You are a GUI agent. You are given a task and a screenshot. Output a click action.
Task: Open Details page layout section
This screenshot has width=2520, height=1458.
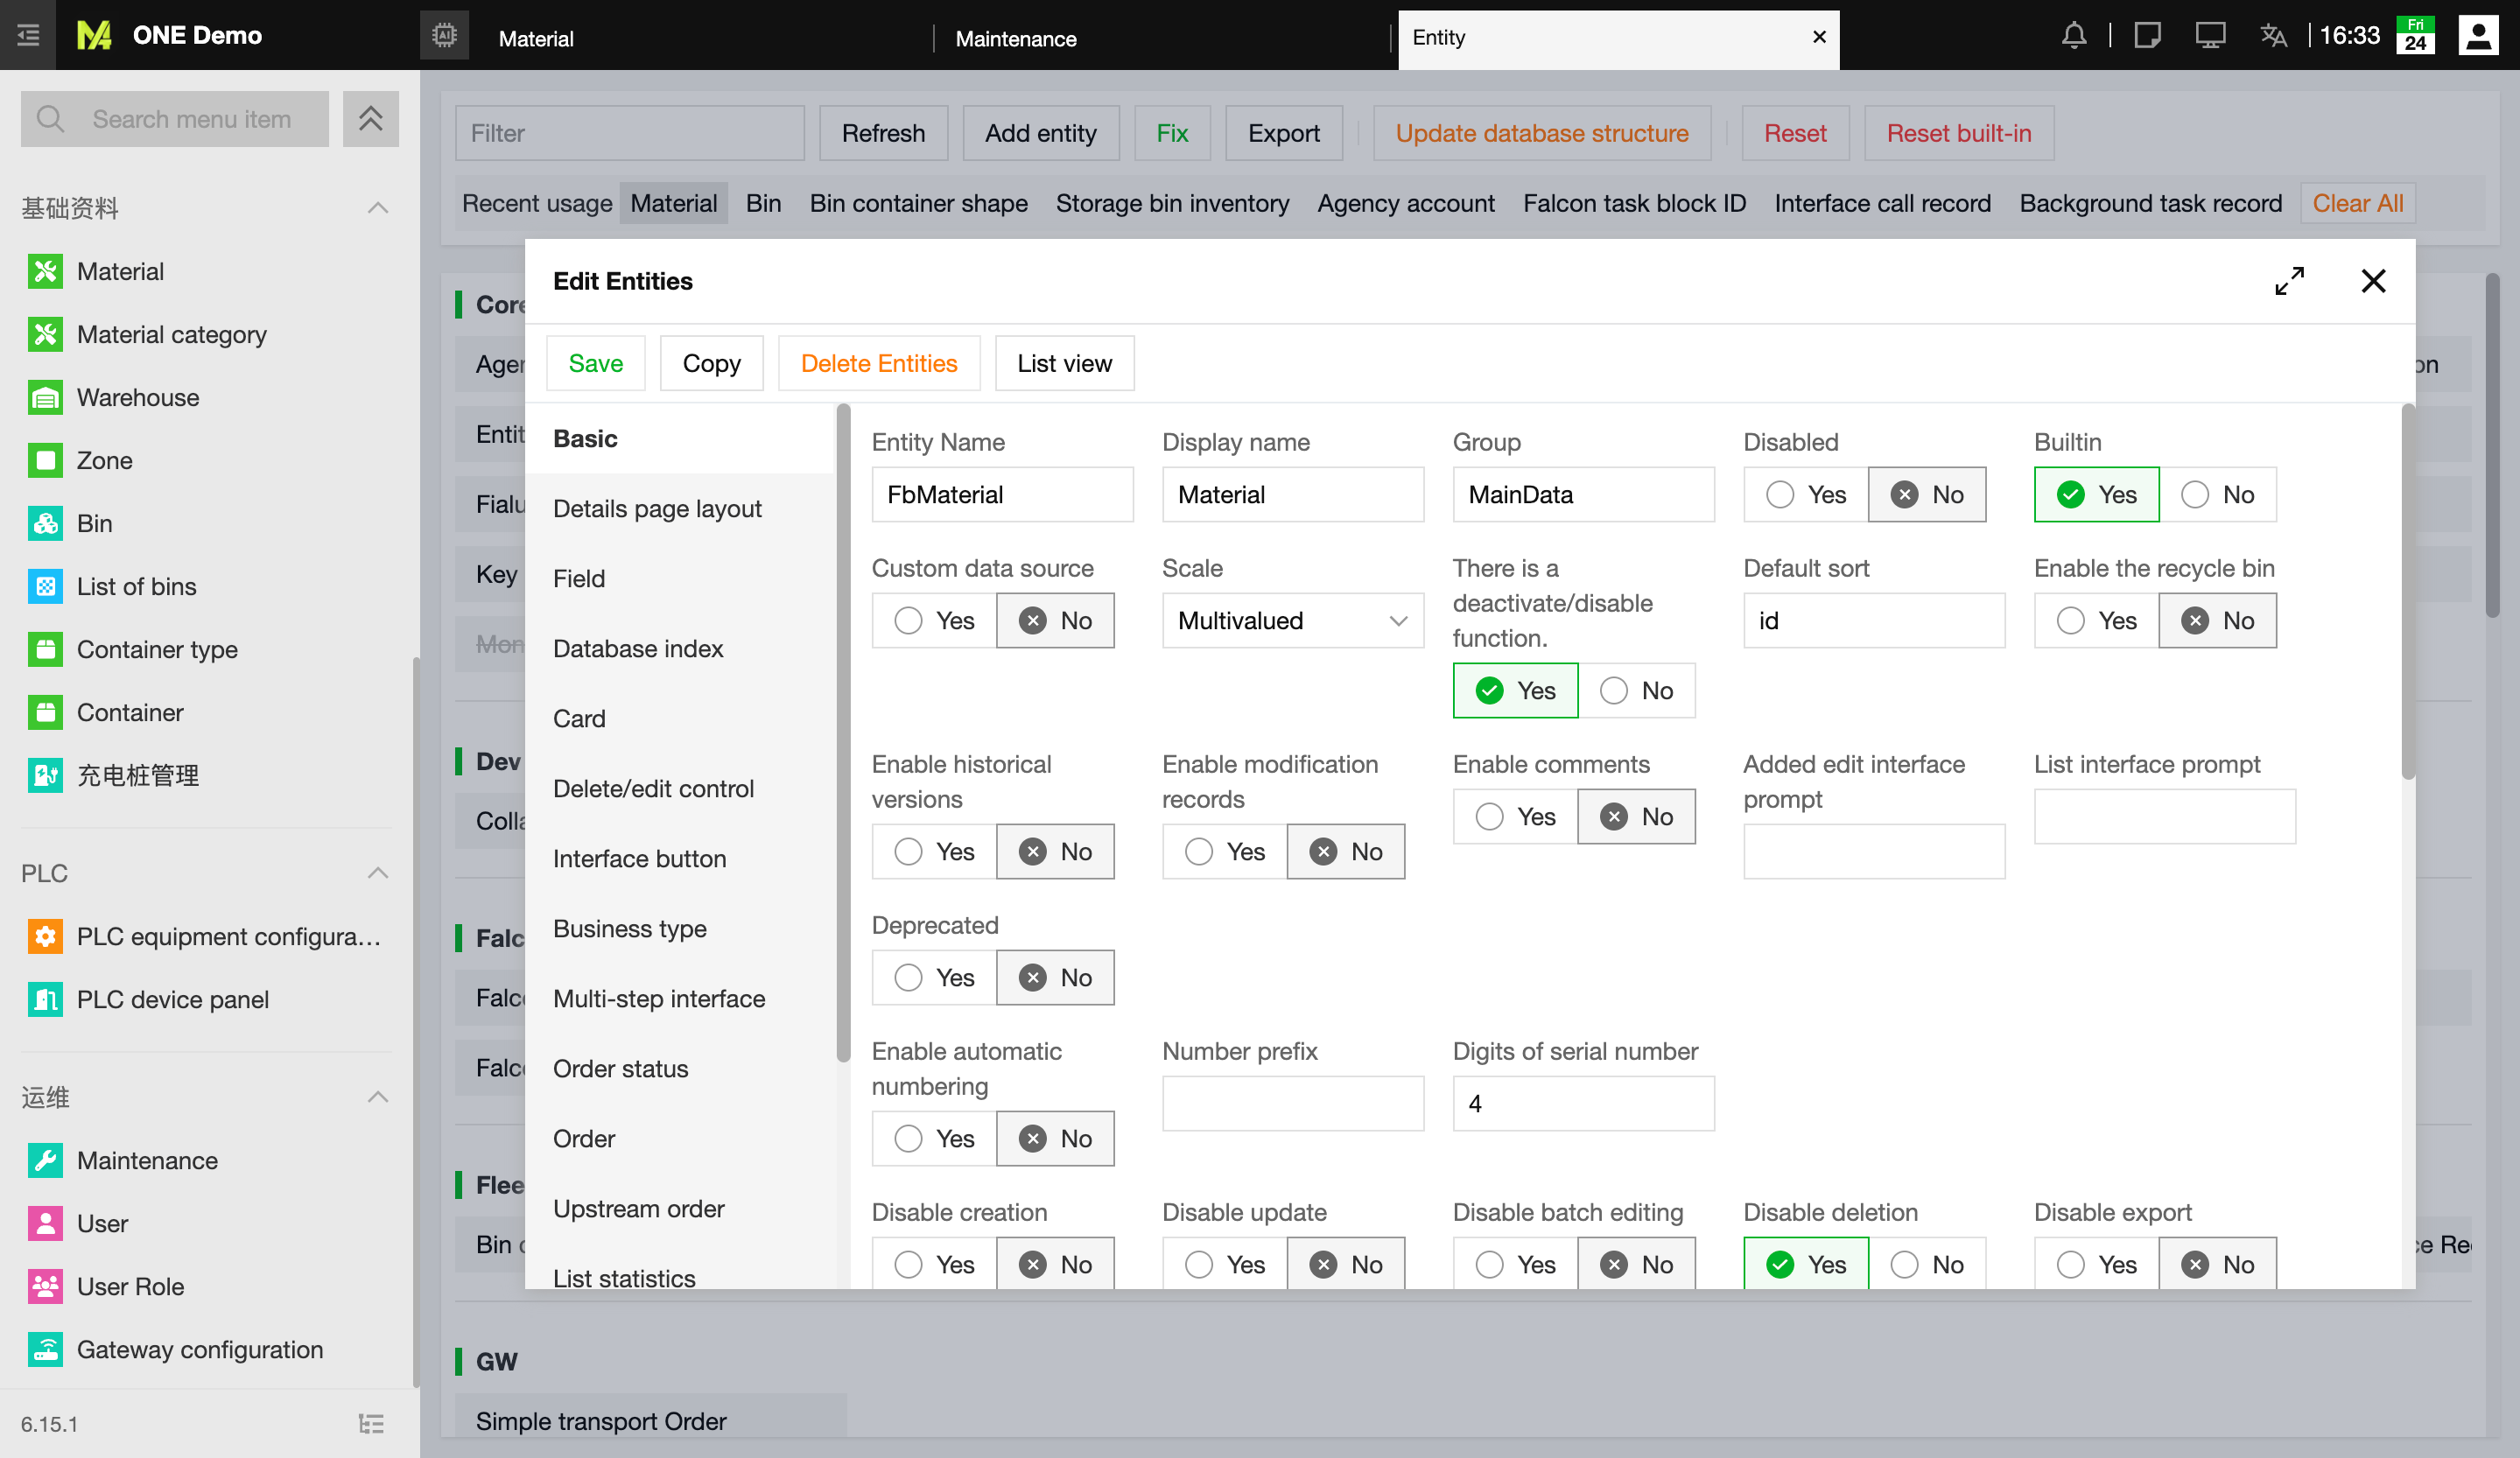(678, 508)
